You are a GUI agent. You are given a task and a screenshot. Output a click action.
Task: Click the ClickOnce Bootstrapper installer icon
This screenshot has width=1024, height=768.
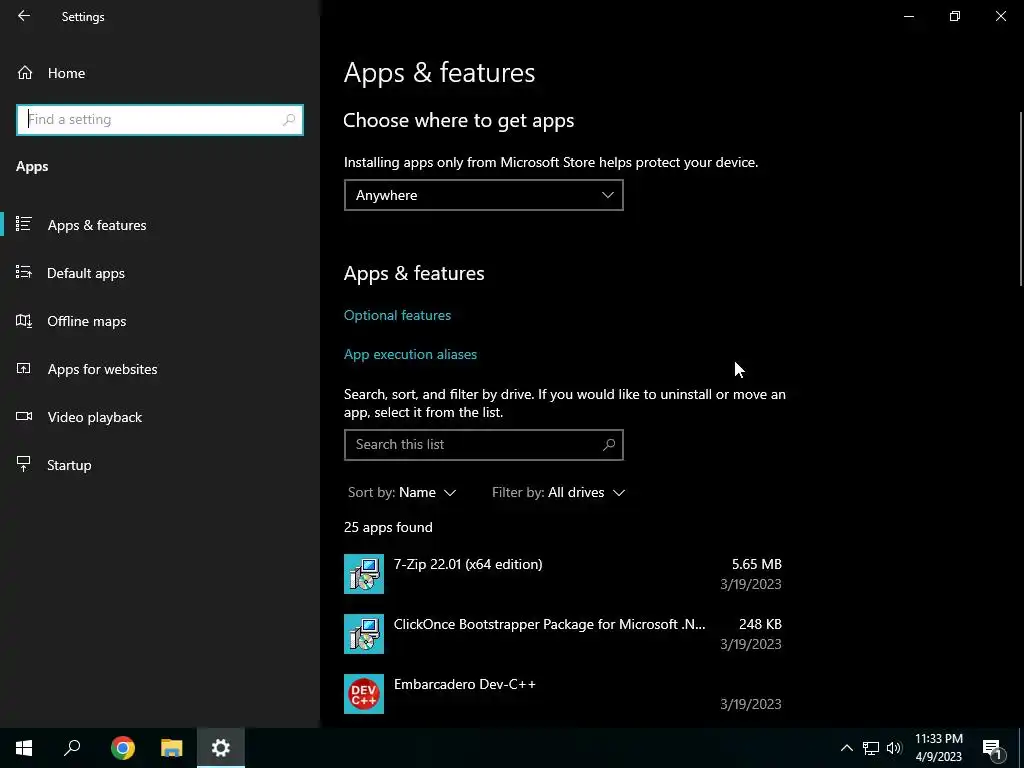click(x=364, y=634)
